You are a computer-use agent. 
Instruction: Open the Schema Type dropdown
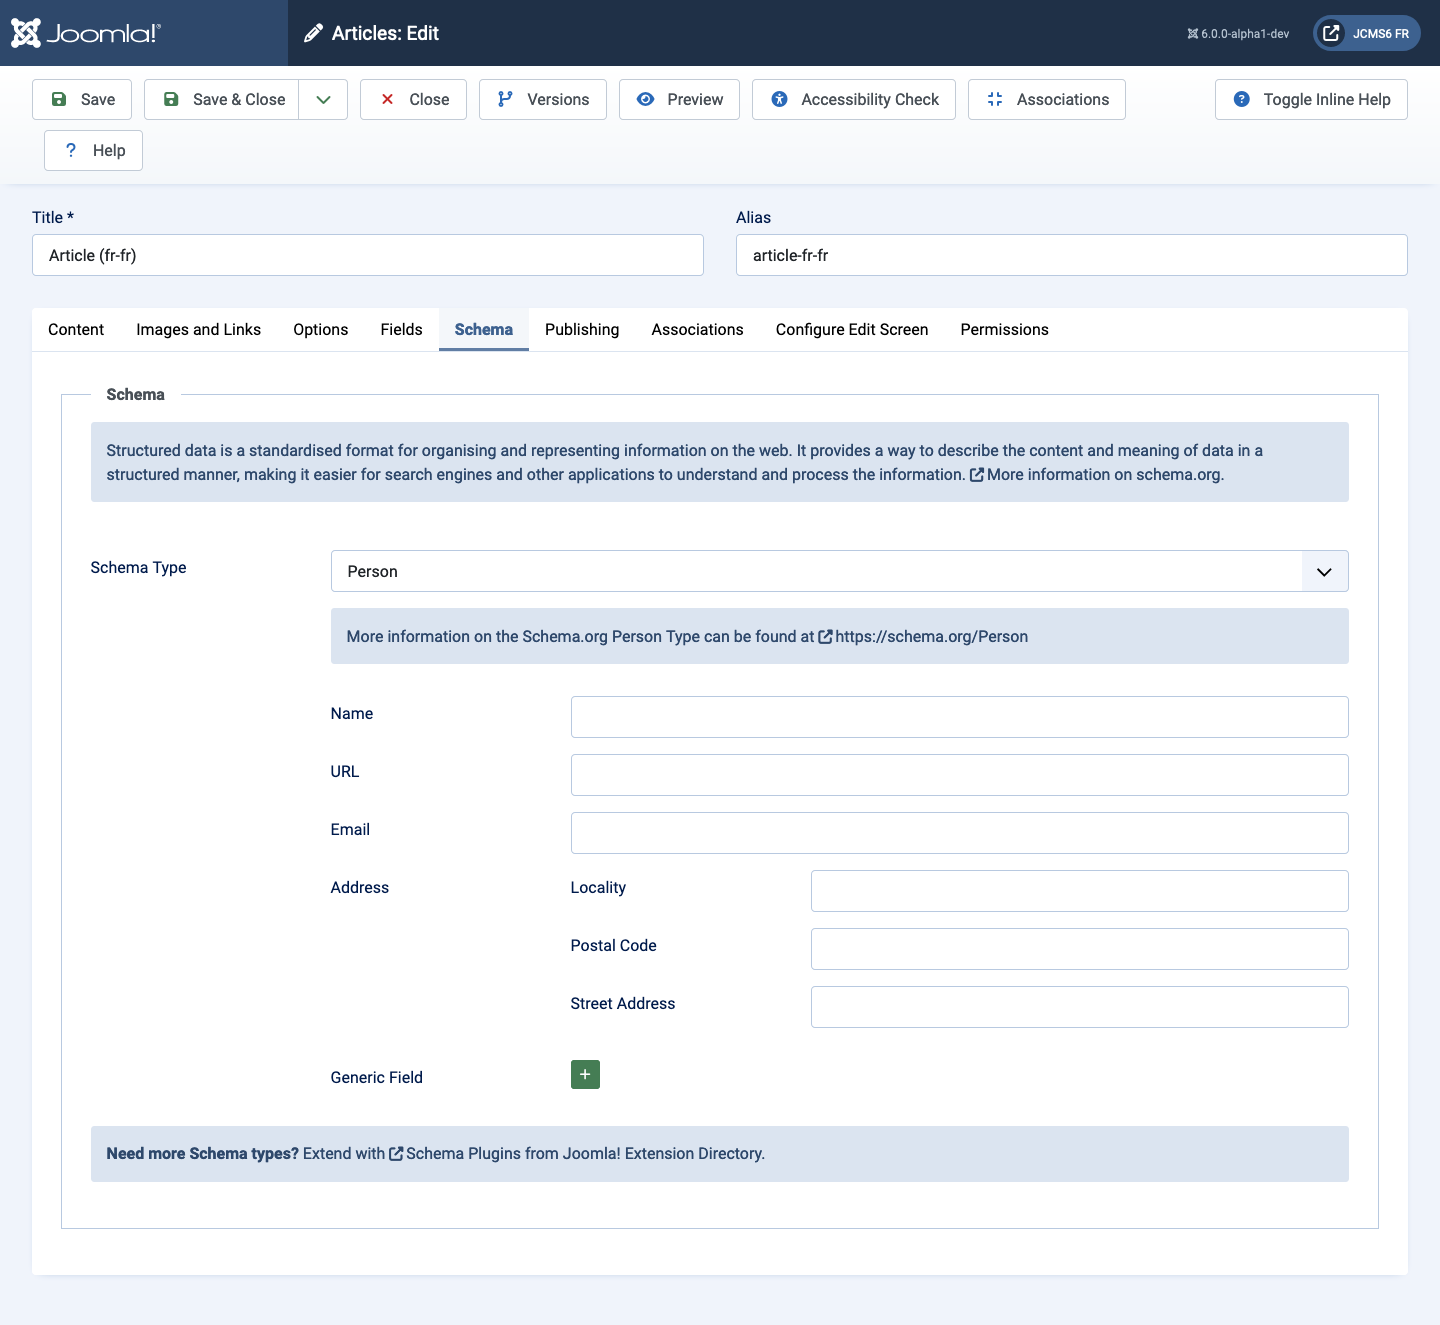(839, 571)
